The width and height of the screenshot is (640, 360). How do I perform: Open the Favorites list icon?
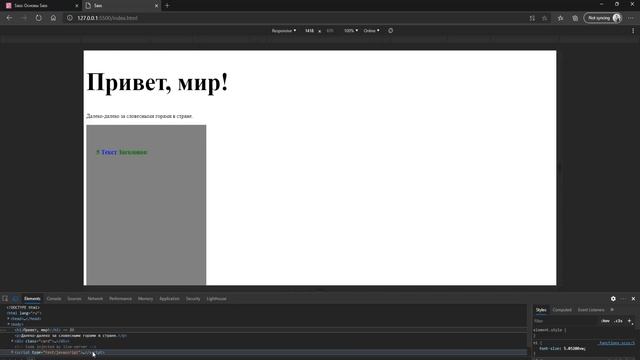point(560,18)
